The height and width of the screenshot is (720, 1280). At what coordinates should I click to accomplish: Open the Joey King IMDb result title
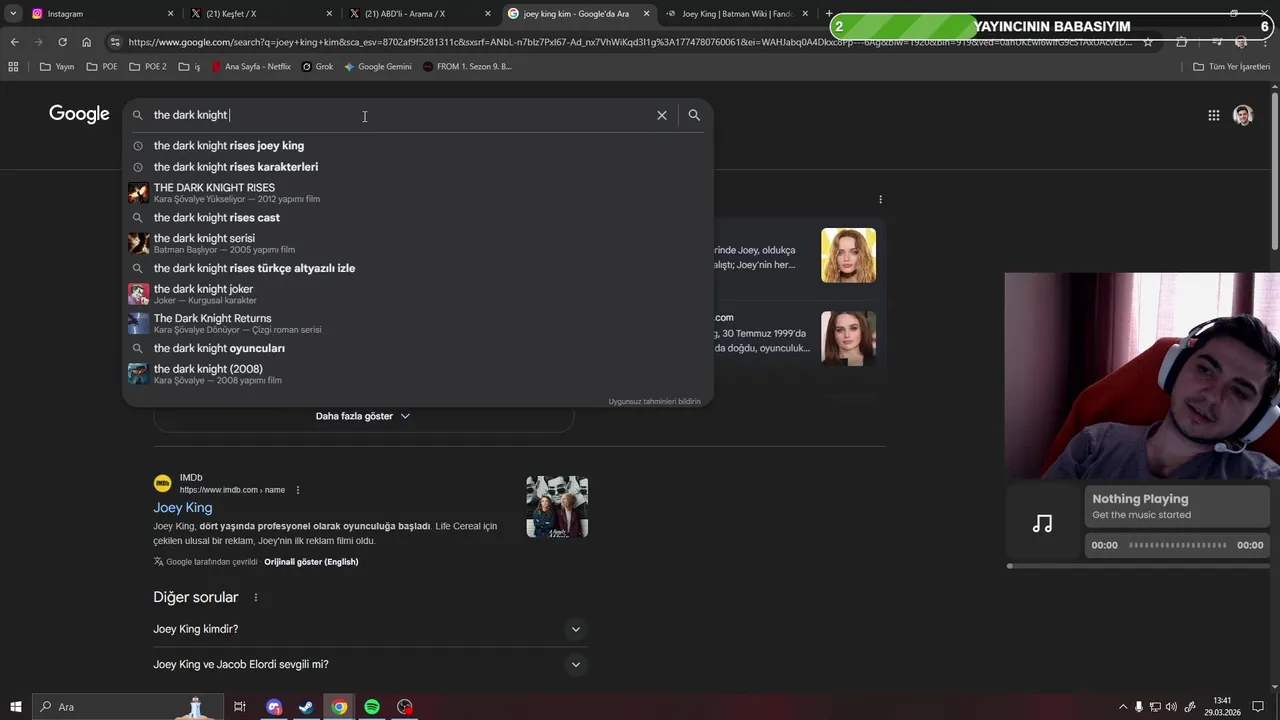(x=183, y=508)
